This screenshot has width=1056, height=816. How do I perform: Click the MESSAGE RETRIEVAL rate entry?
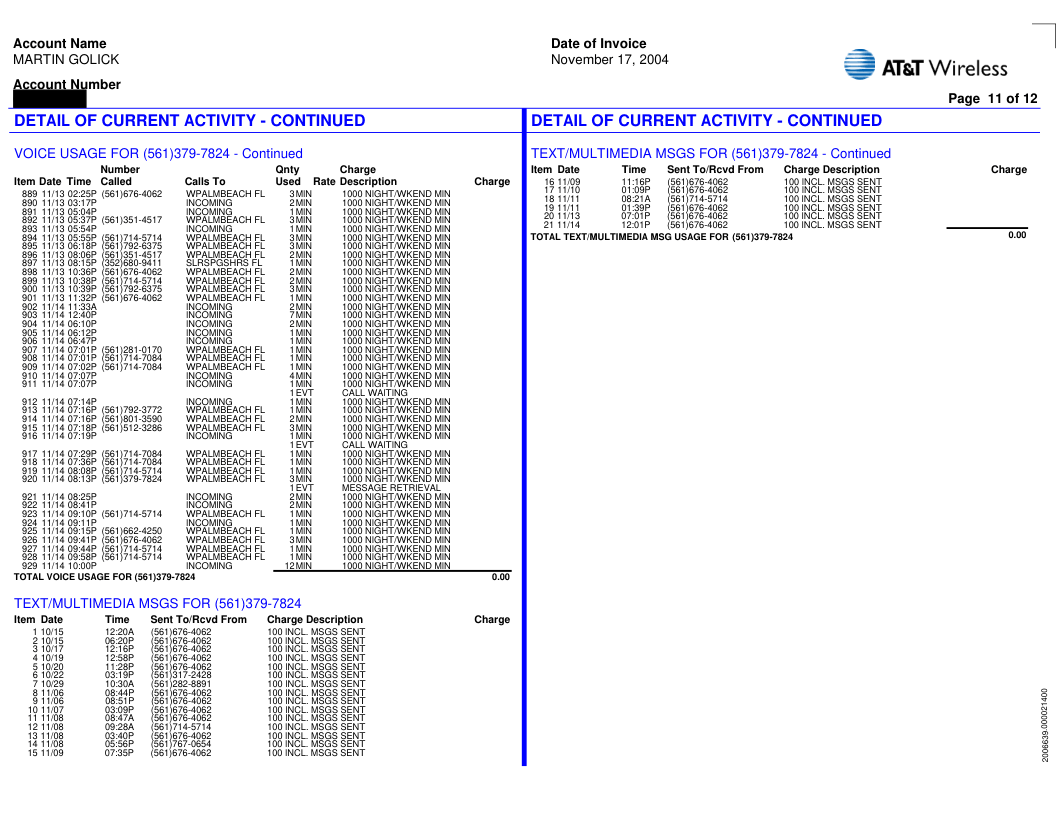(x=390, y=488)
